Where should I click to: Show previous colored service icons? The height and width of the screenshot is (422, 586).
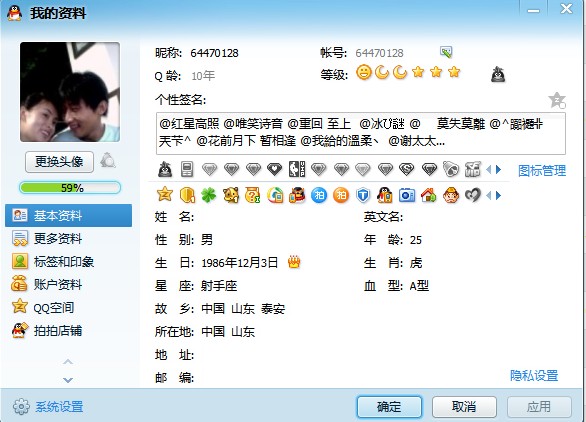[x=488, y=195]
